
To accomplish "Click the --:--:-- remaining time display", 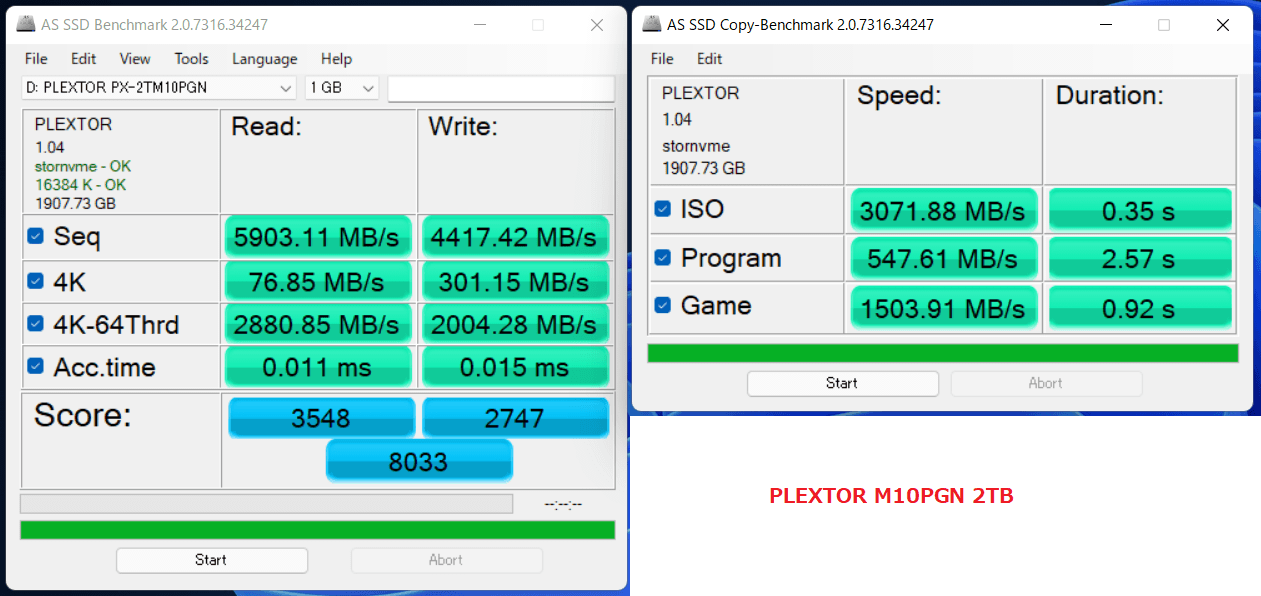I will pyautogui.click(x=563, y=504).
